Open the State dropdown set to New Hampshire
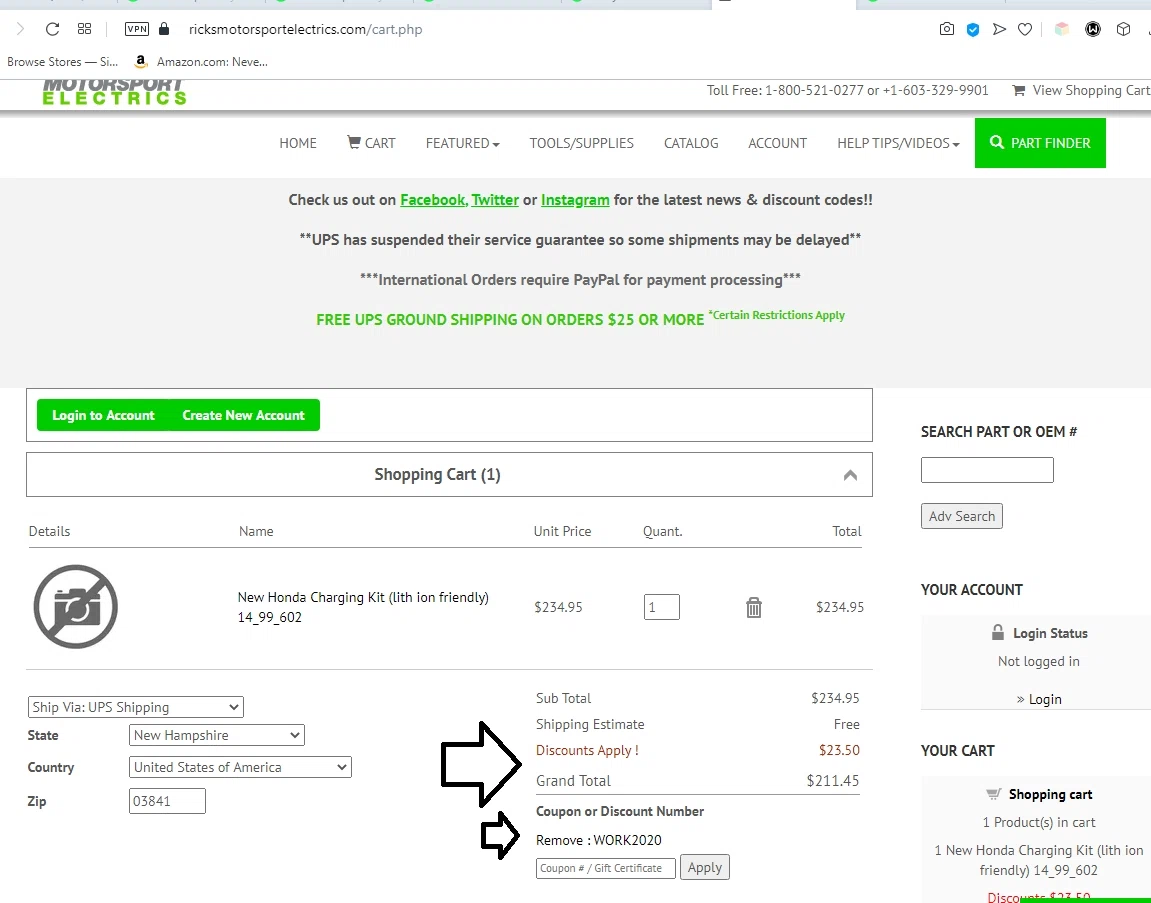This screenshot has height=903, width=1151. (x=217, y=735)
